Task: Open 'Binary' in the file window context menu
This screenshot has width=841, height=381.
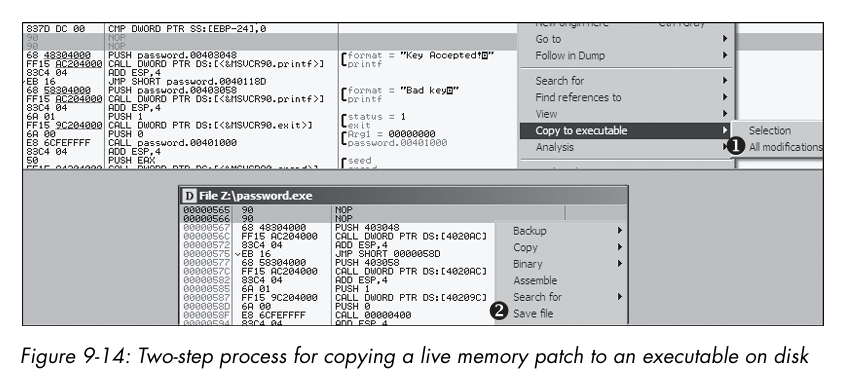Action: click(528, 264)
